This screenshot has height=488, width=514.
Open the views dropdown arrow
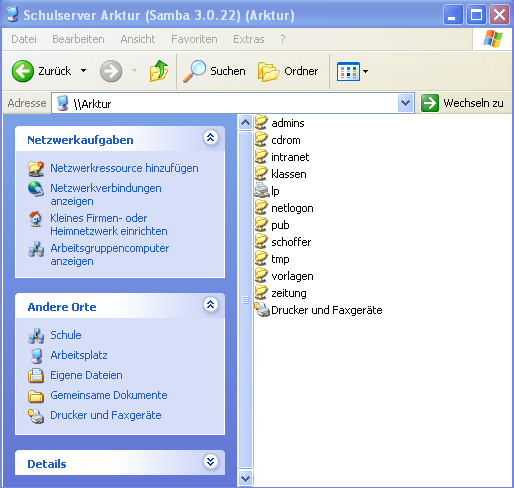coord(365,71)
